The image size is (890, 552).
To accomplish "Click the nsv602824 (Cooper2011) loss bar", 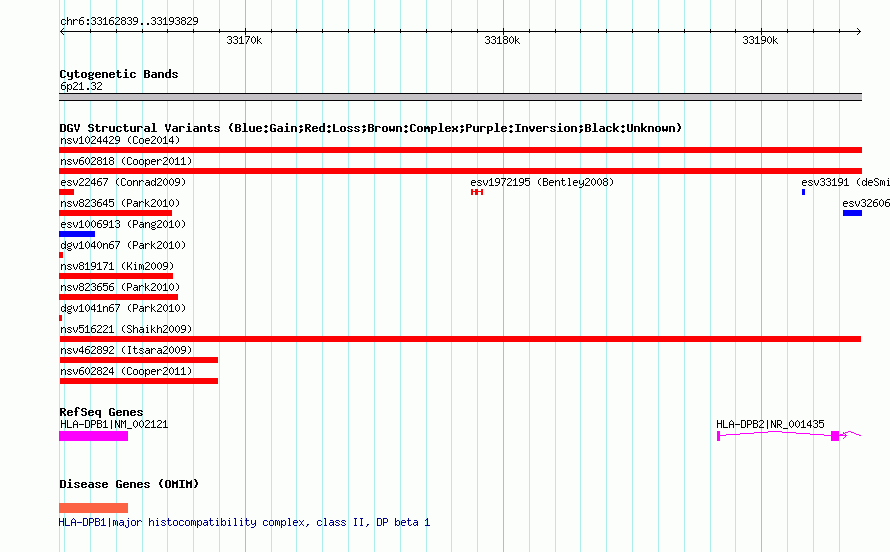I will tap(138, 381).
